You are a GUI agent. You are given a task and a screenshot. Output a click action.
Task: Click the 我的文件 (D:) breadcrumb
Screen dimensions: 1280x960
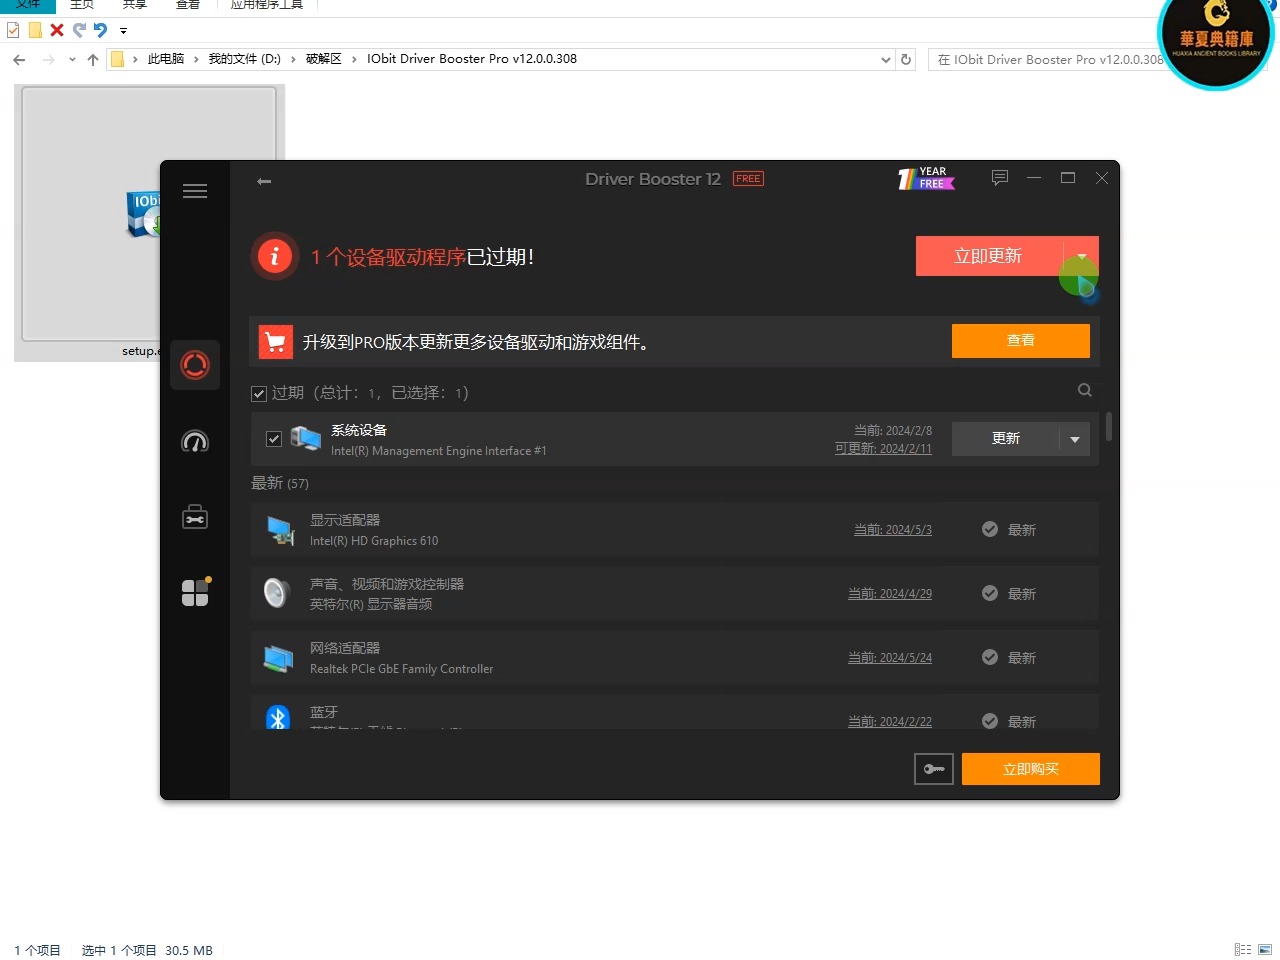[x=244, y=59]
